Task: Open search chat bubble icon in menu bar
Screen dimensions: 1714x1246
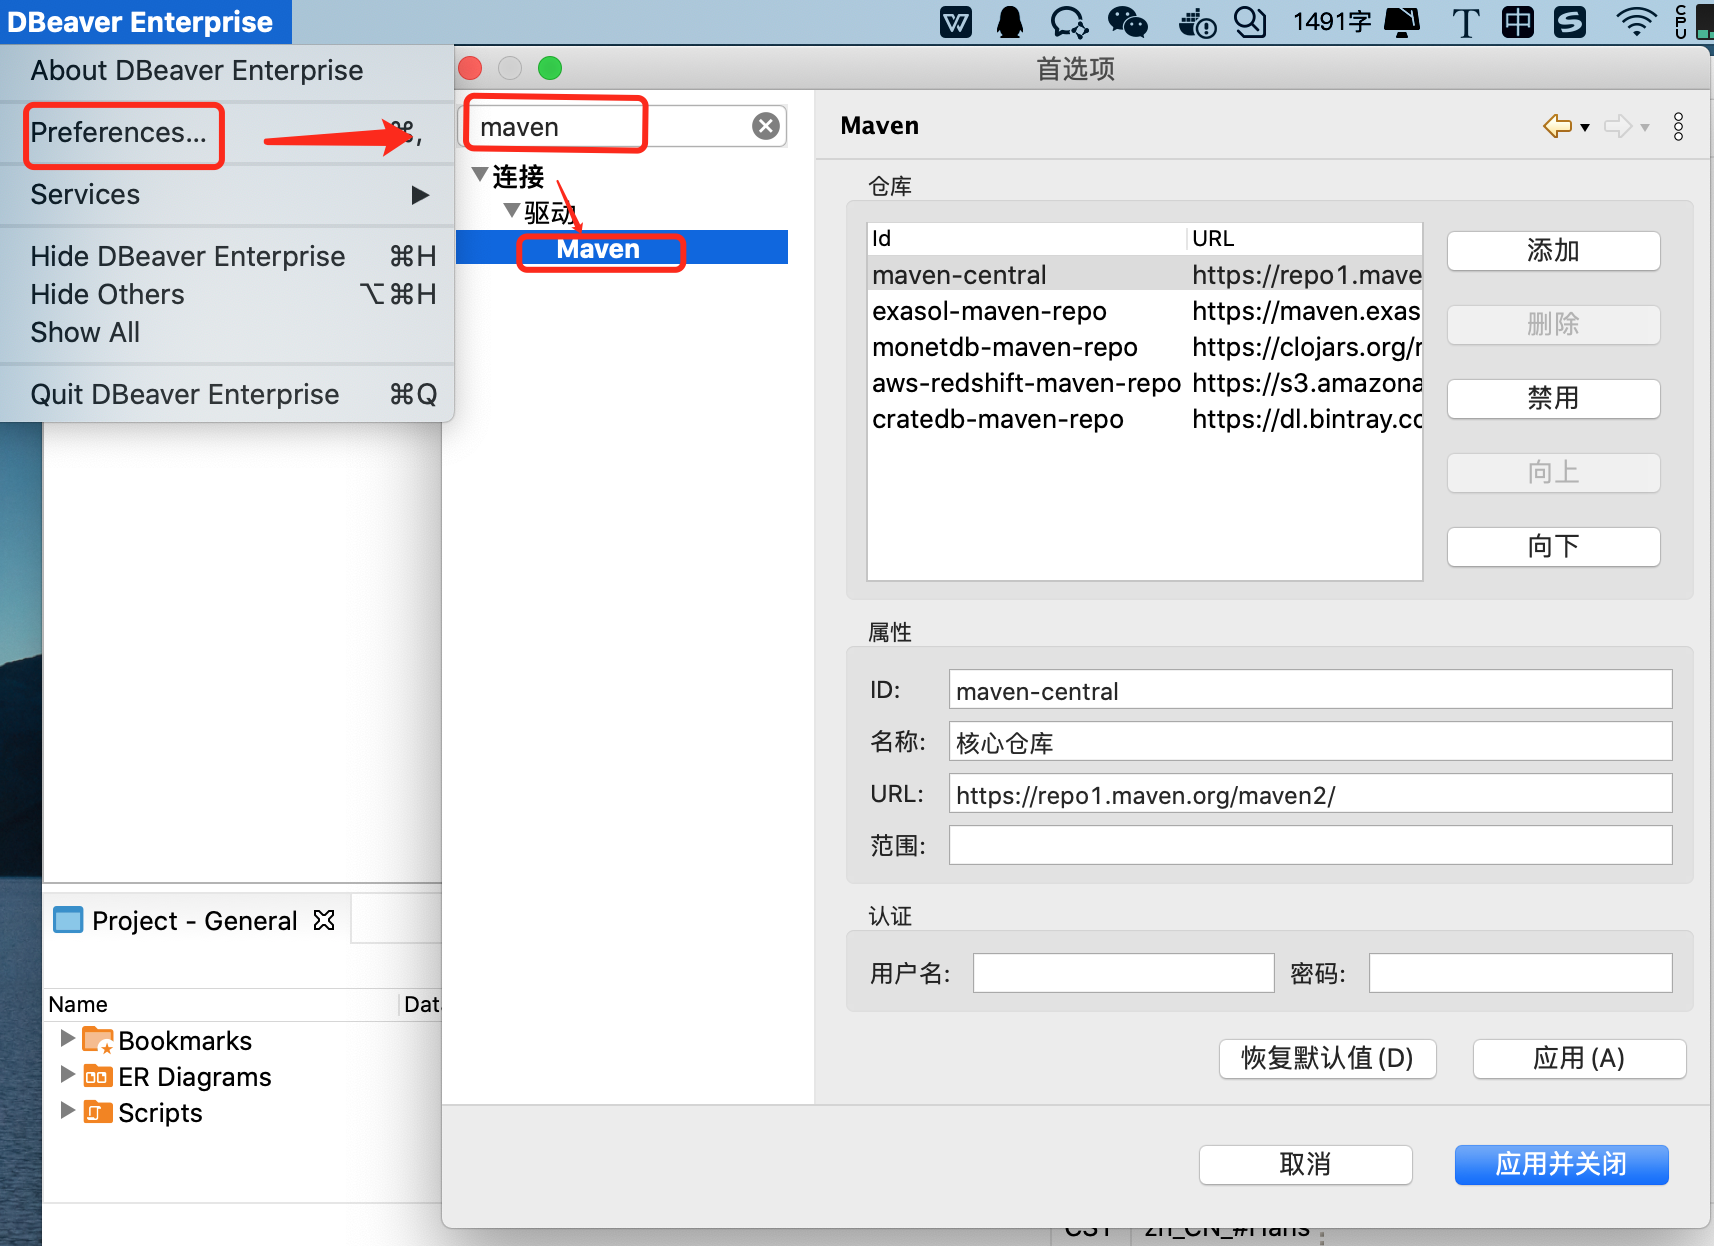Action: 1250,21
